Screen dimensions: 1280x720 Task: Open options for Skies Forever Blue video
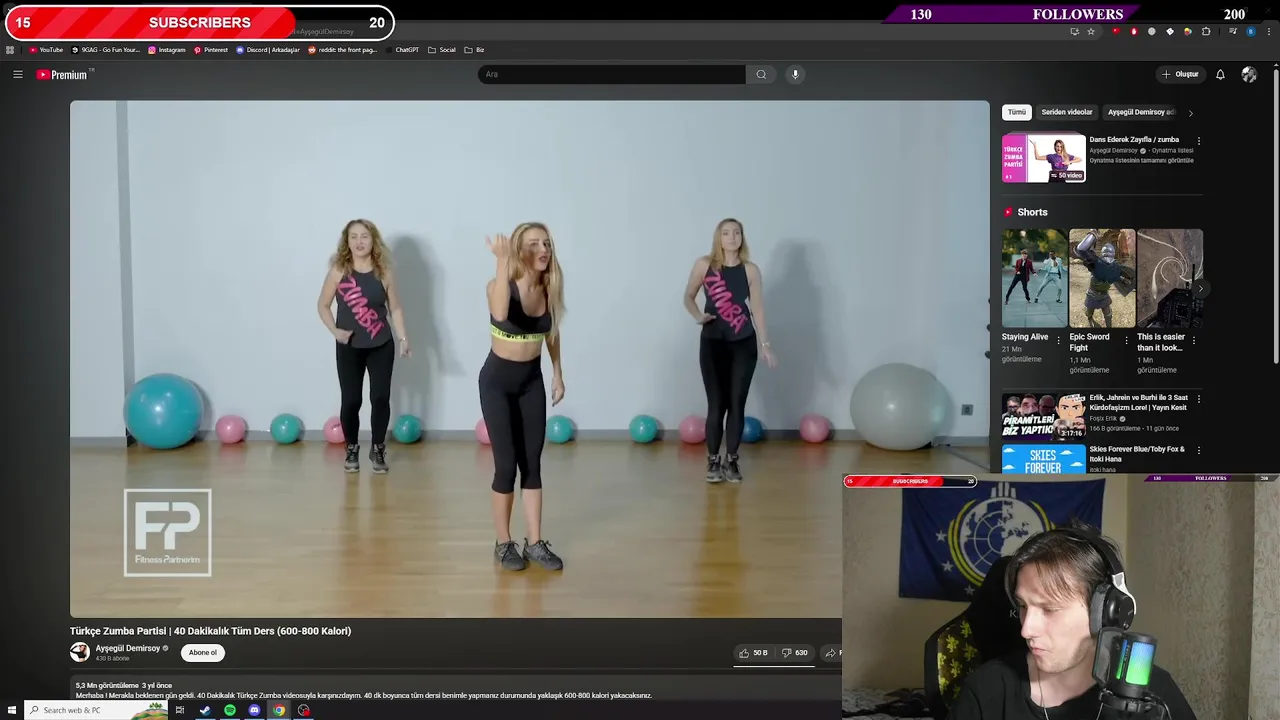point(1199,451)
